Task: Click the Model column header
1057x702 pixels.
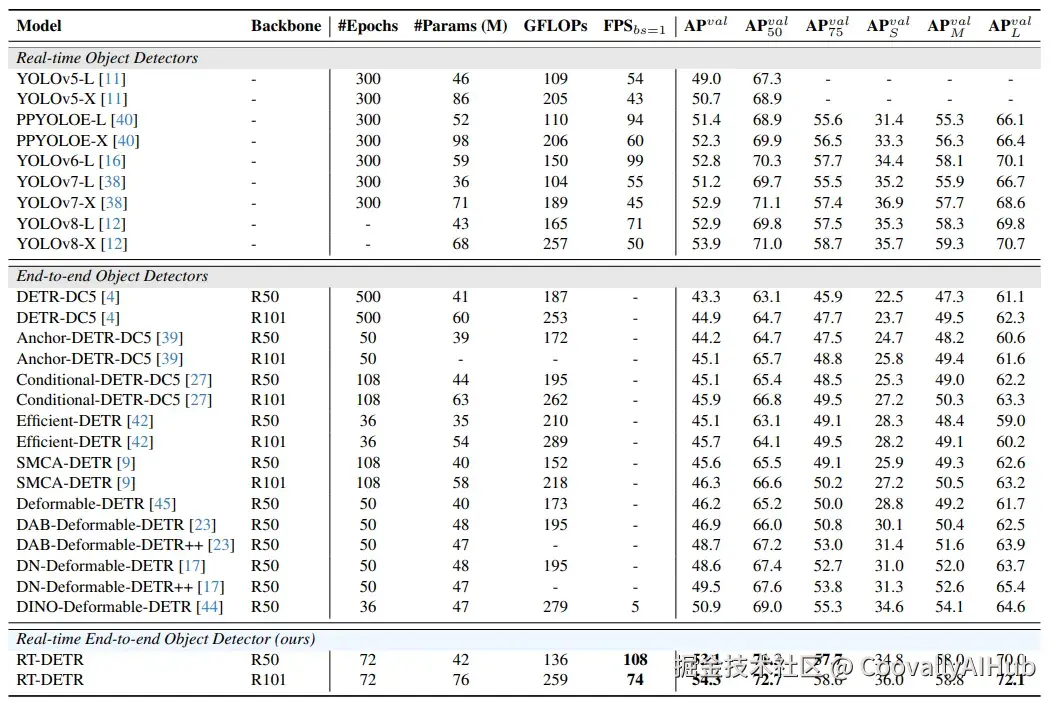Action: [38, 26]
